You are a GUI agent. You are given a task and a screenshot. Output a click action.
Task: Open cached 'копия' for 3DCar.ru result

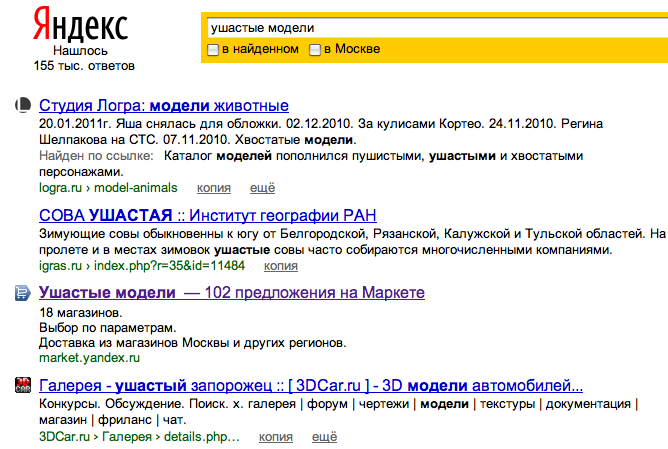coord(276,437)
